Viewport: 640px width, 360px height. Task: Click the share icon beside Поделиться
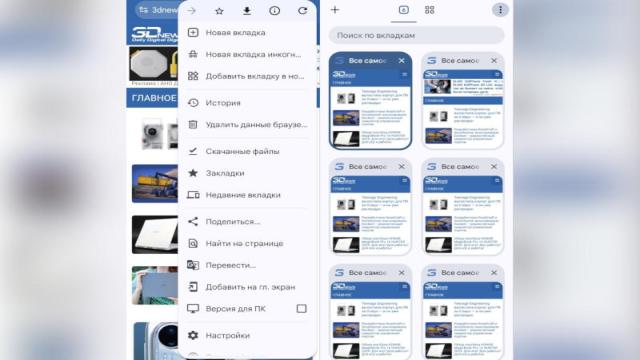(x=193, y=222)
